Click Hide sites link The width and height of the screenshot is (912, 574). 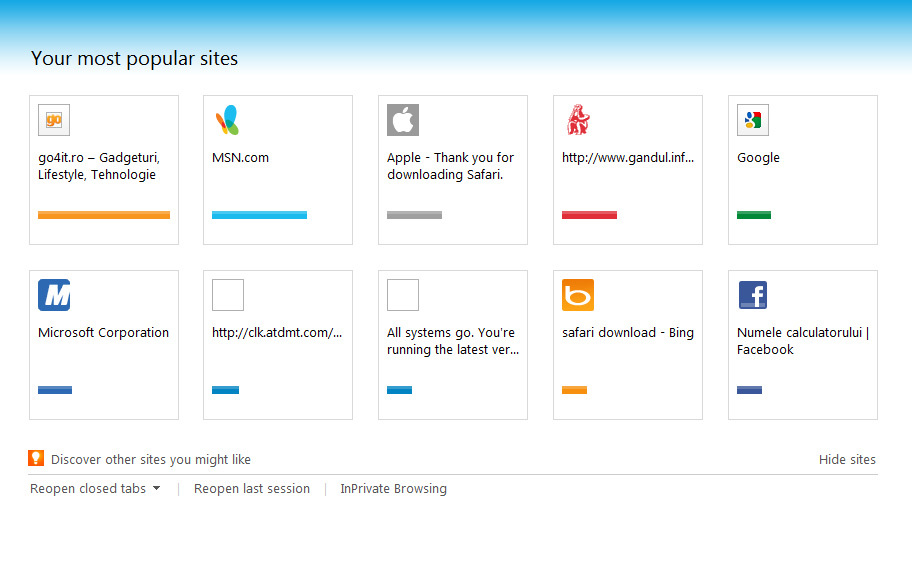(x=847, y=459)
